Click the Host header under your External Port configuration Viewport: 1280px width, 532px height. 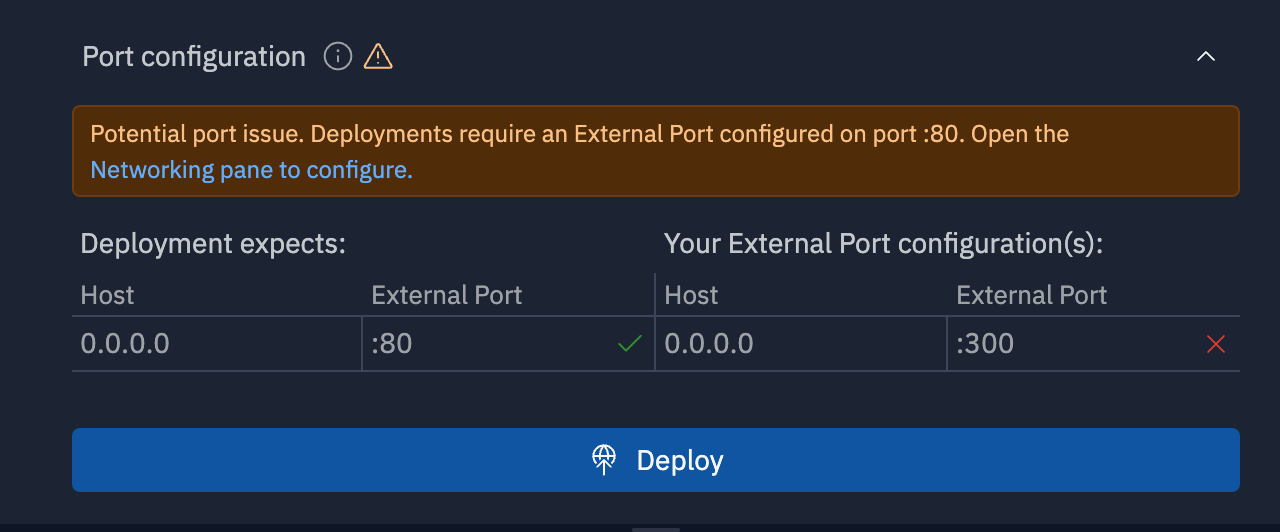coord(691,295)
